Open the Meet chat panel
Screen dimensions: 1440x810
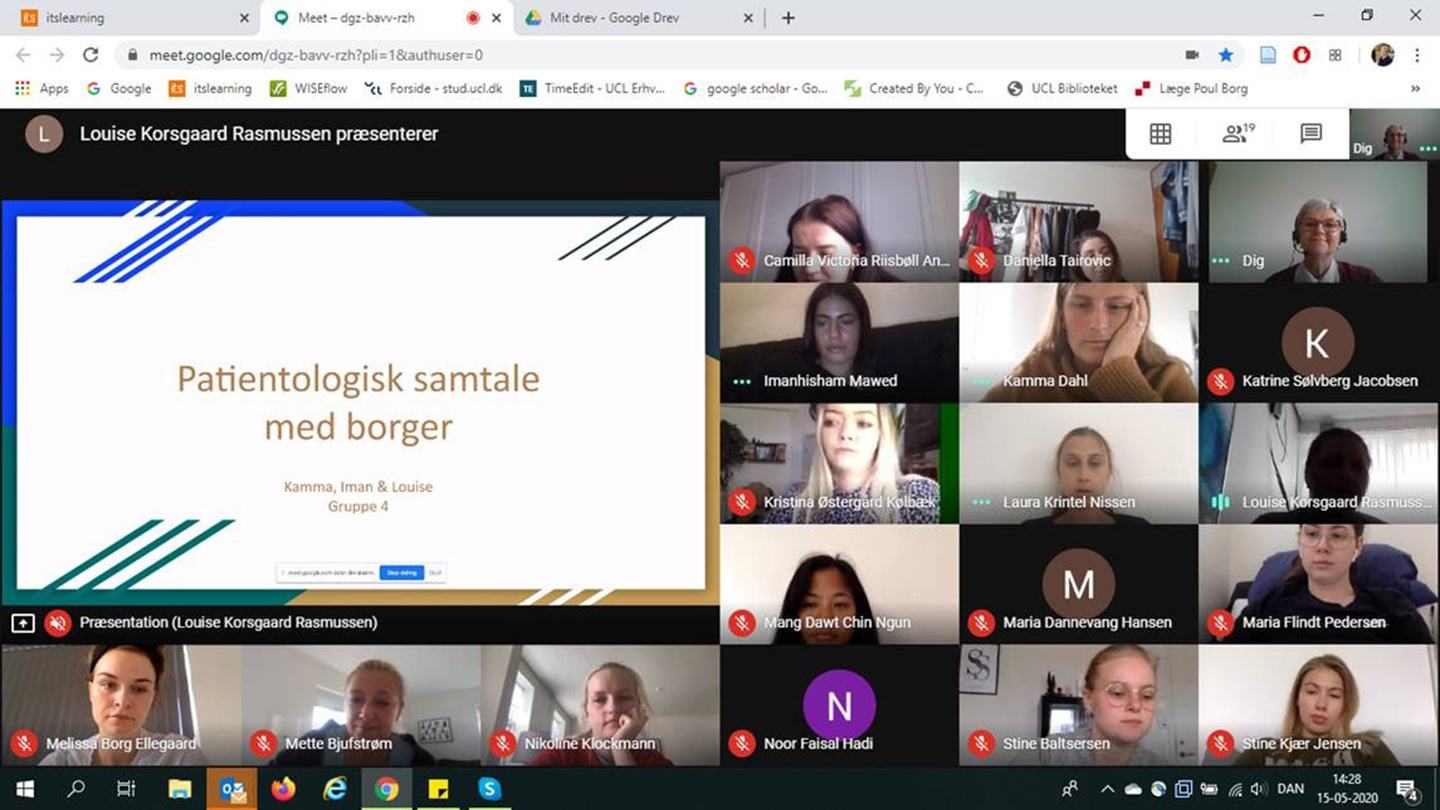coord(1310,134)
